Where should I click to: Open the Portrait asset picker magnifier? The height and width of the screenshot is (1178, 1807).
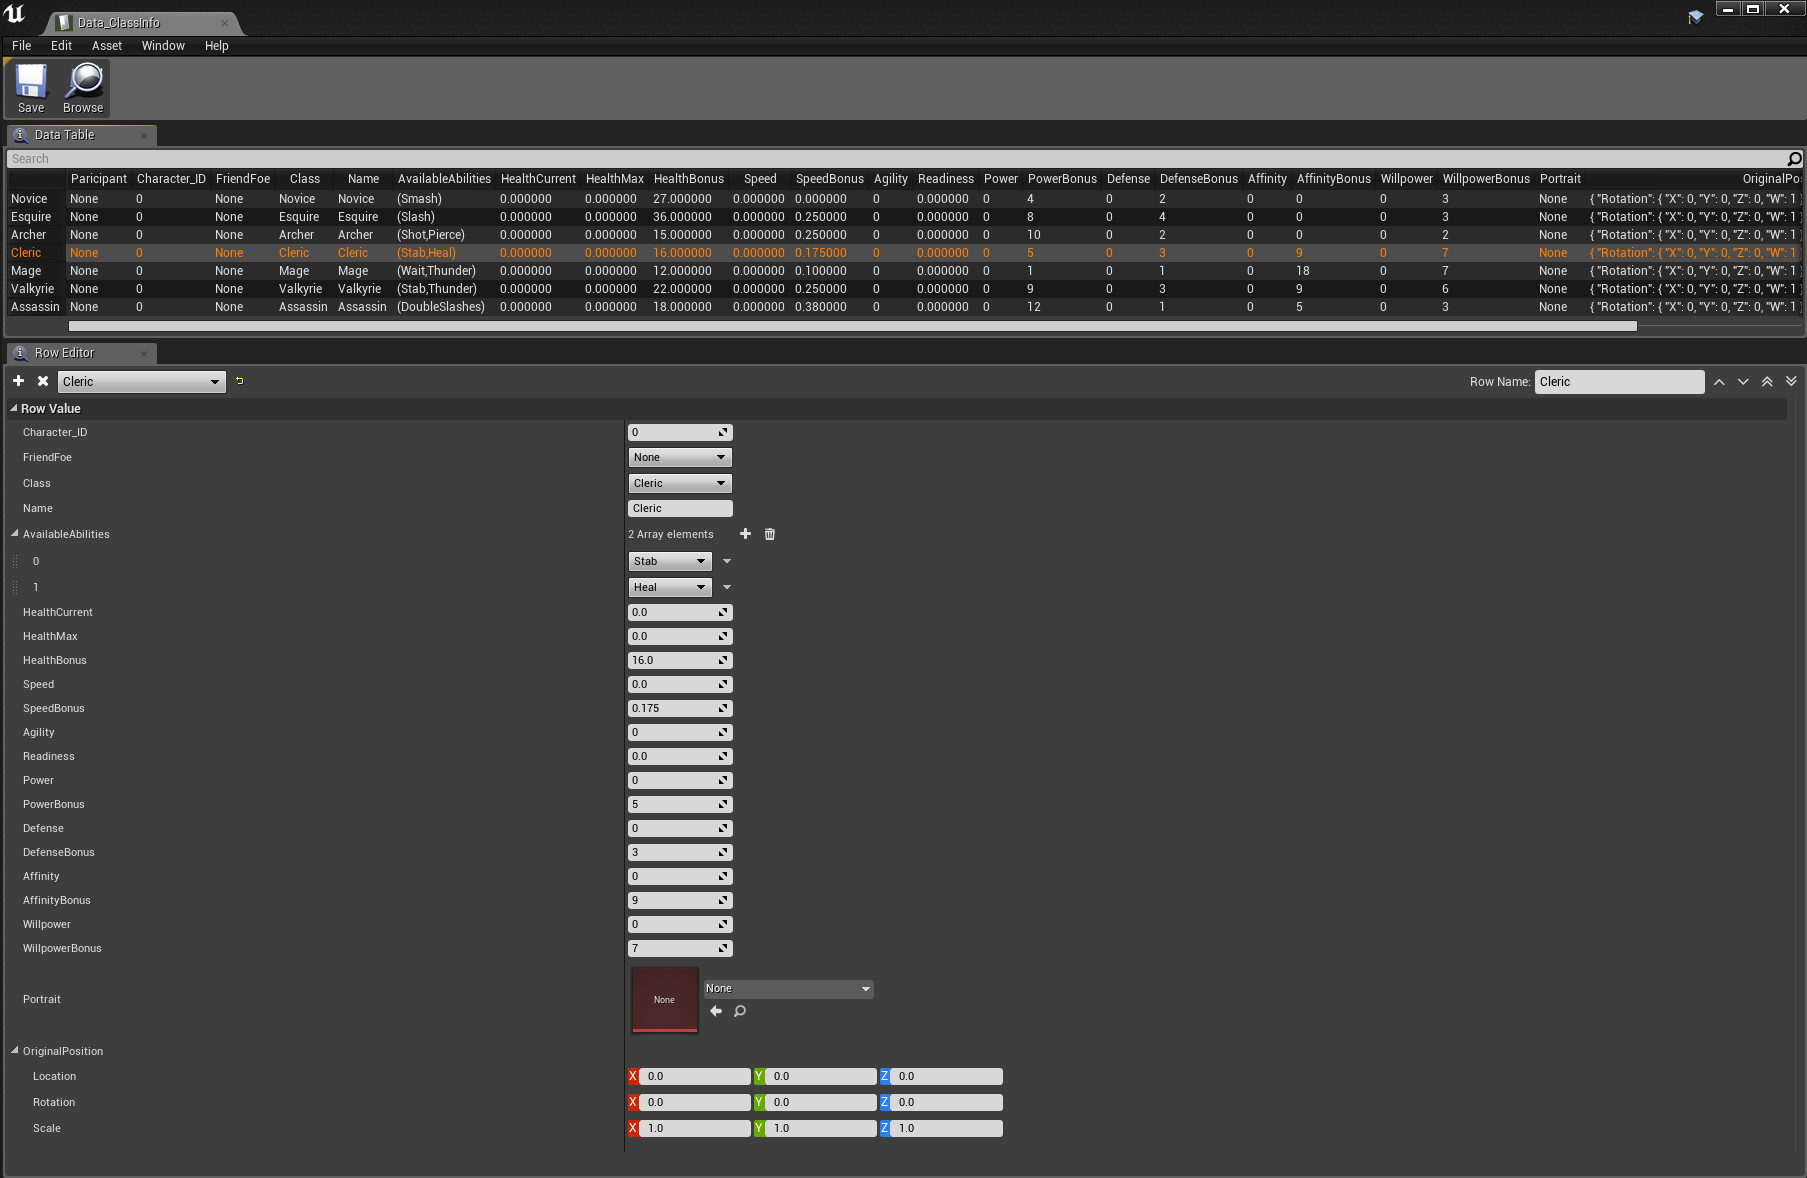pyautogui.click(x=740, y=1011)
